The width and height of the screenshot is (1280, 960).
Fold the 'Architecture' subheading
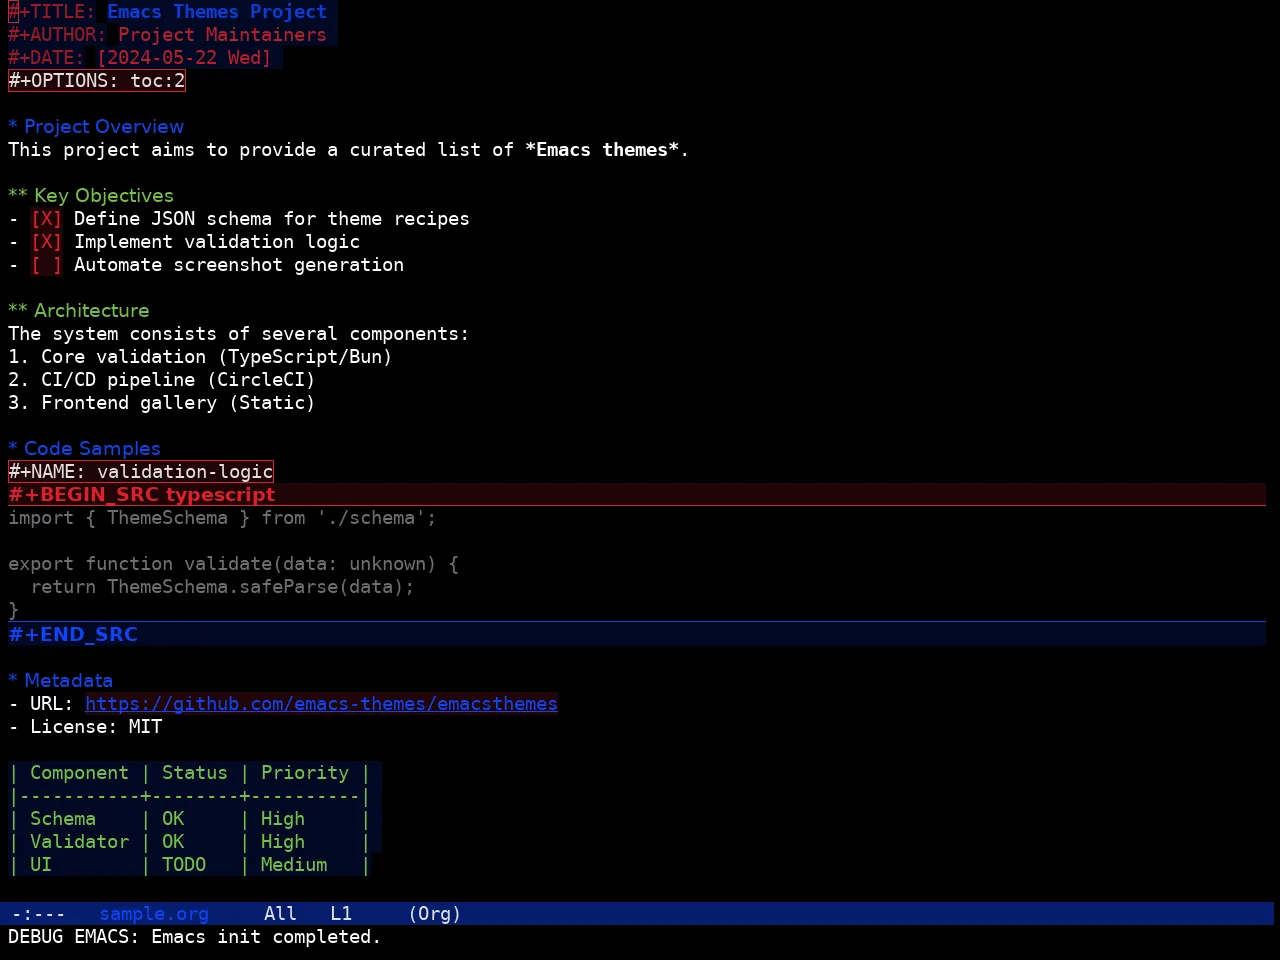(79, 311)
